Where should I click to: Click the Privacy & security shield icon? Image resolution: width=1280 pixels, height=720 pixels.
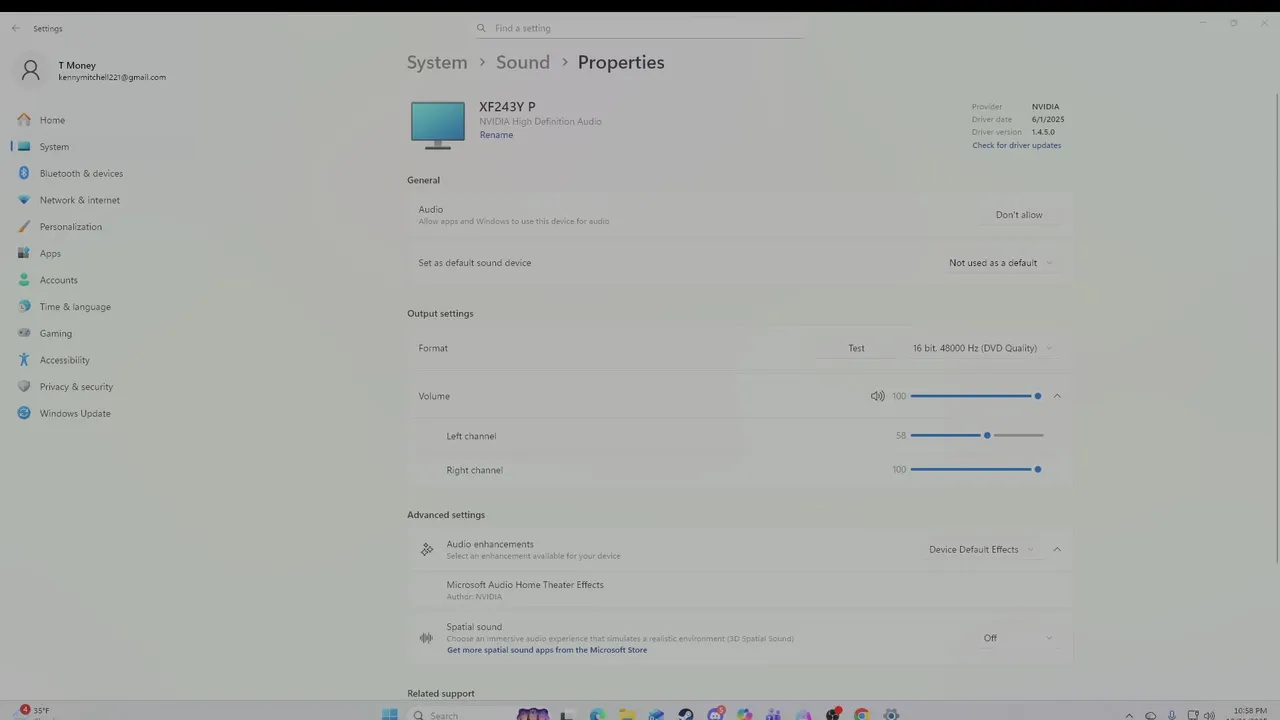(24, 386)
